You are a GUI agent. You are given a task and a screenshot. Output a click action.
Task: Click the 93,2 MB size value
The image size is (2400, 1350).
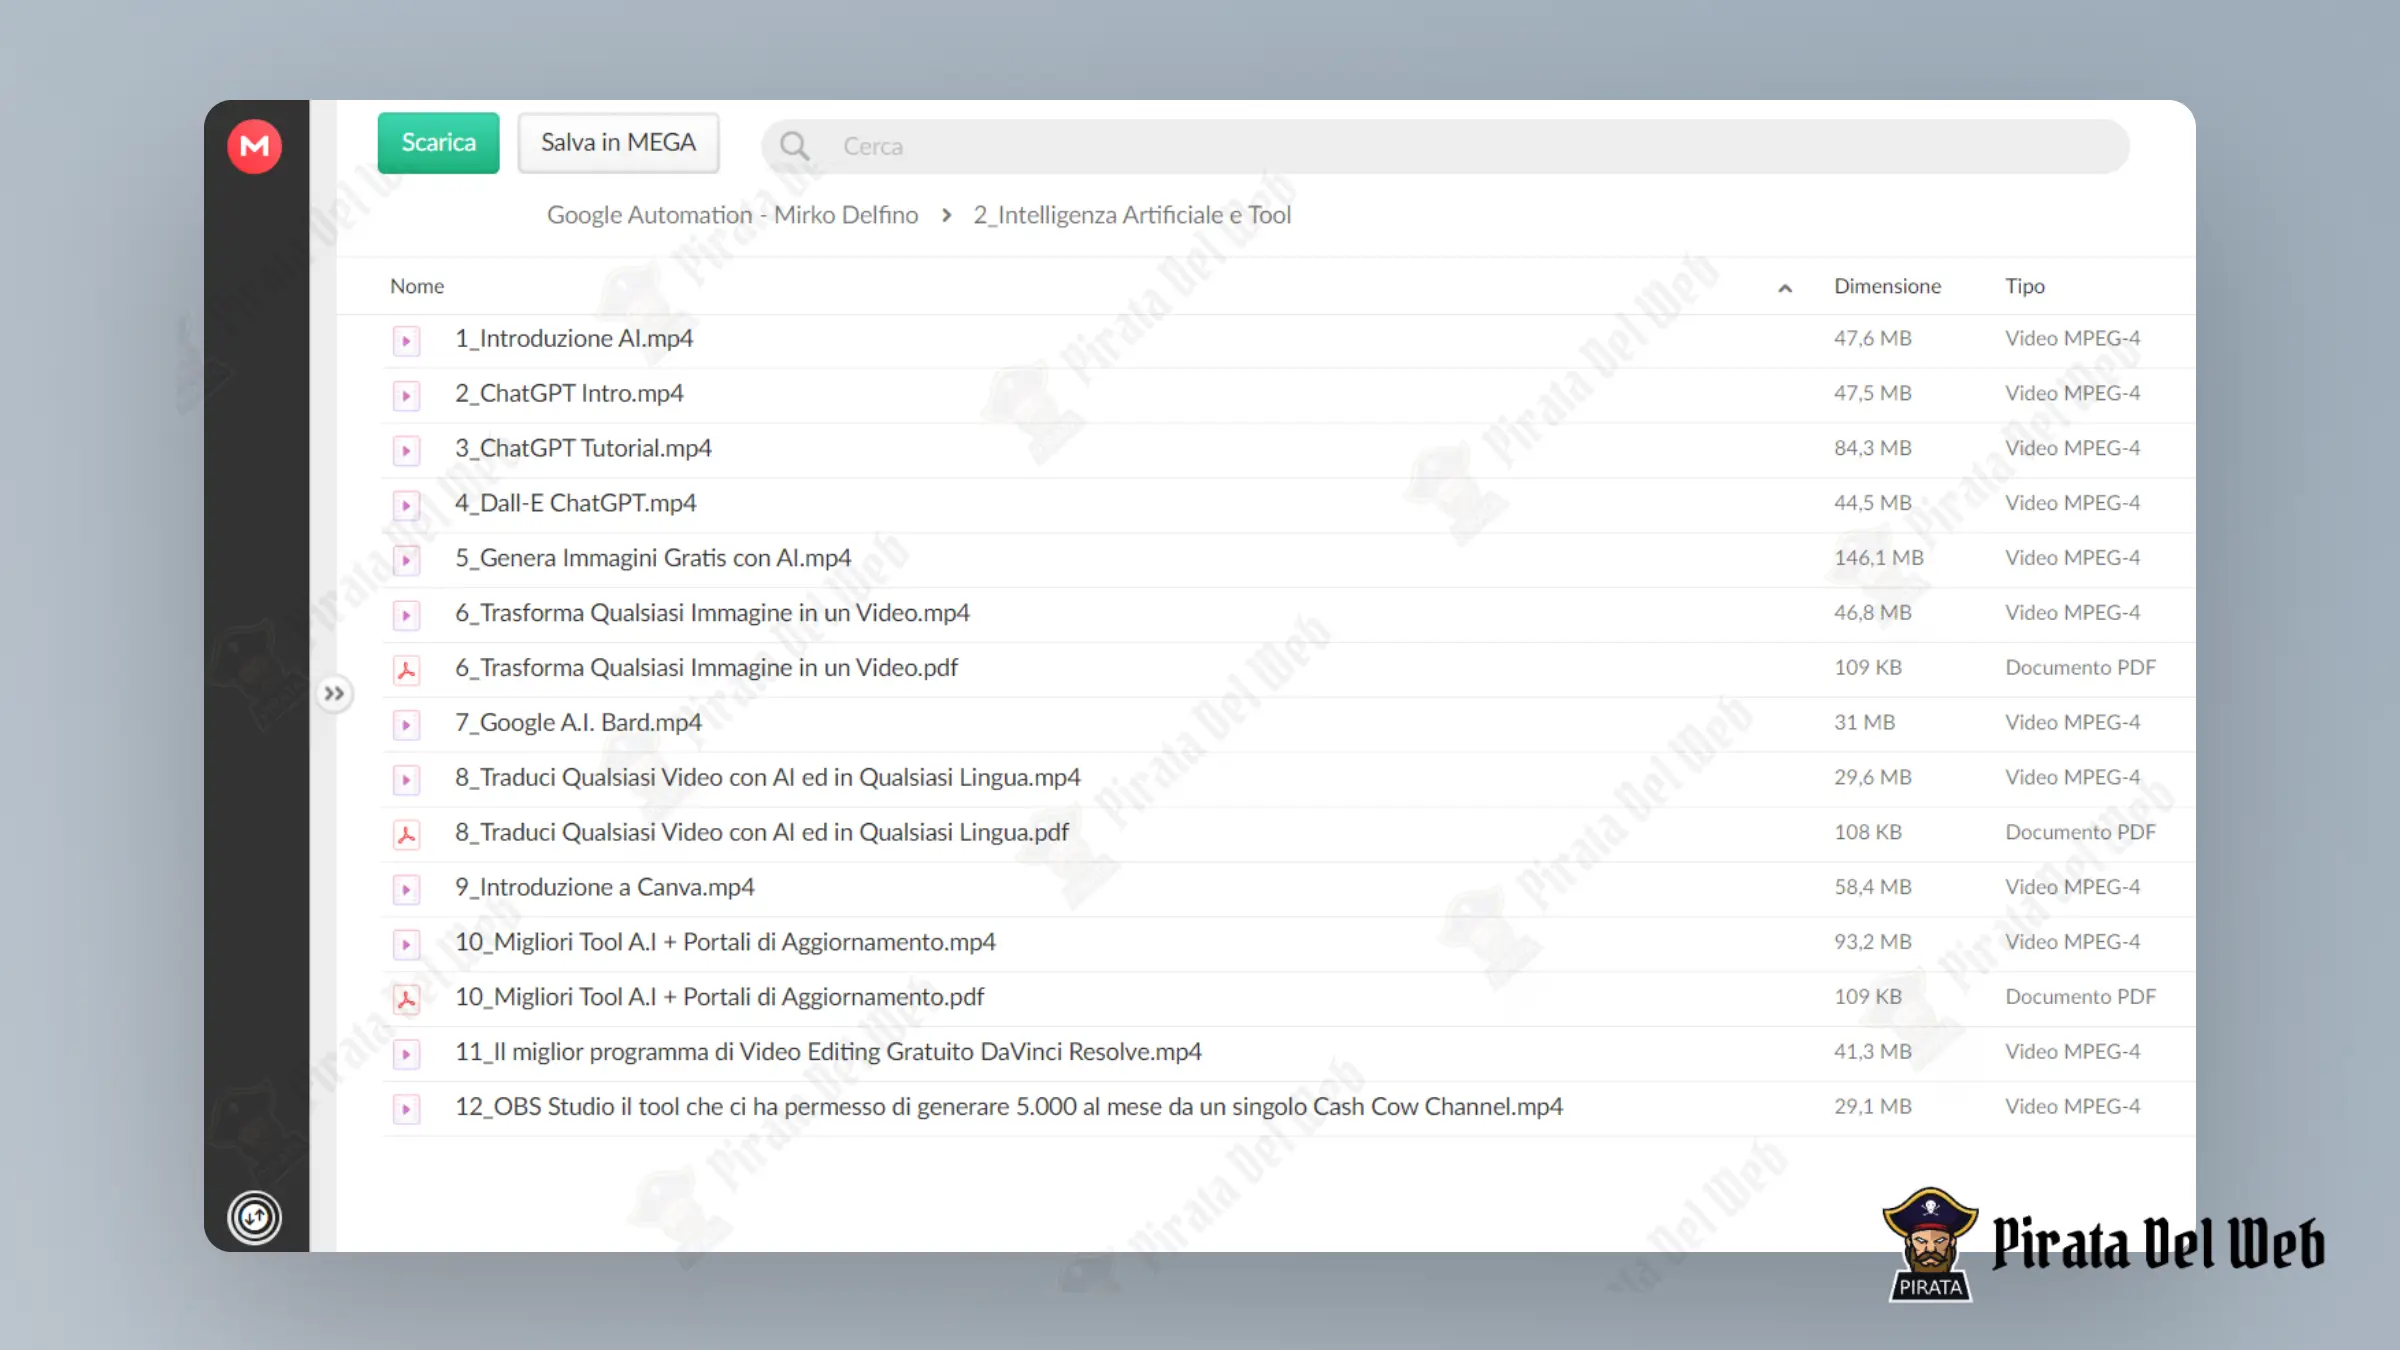[x=1873, y=942]
